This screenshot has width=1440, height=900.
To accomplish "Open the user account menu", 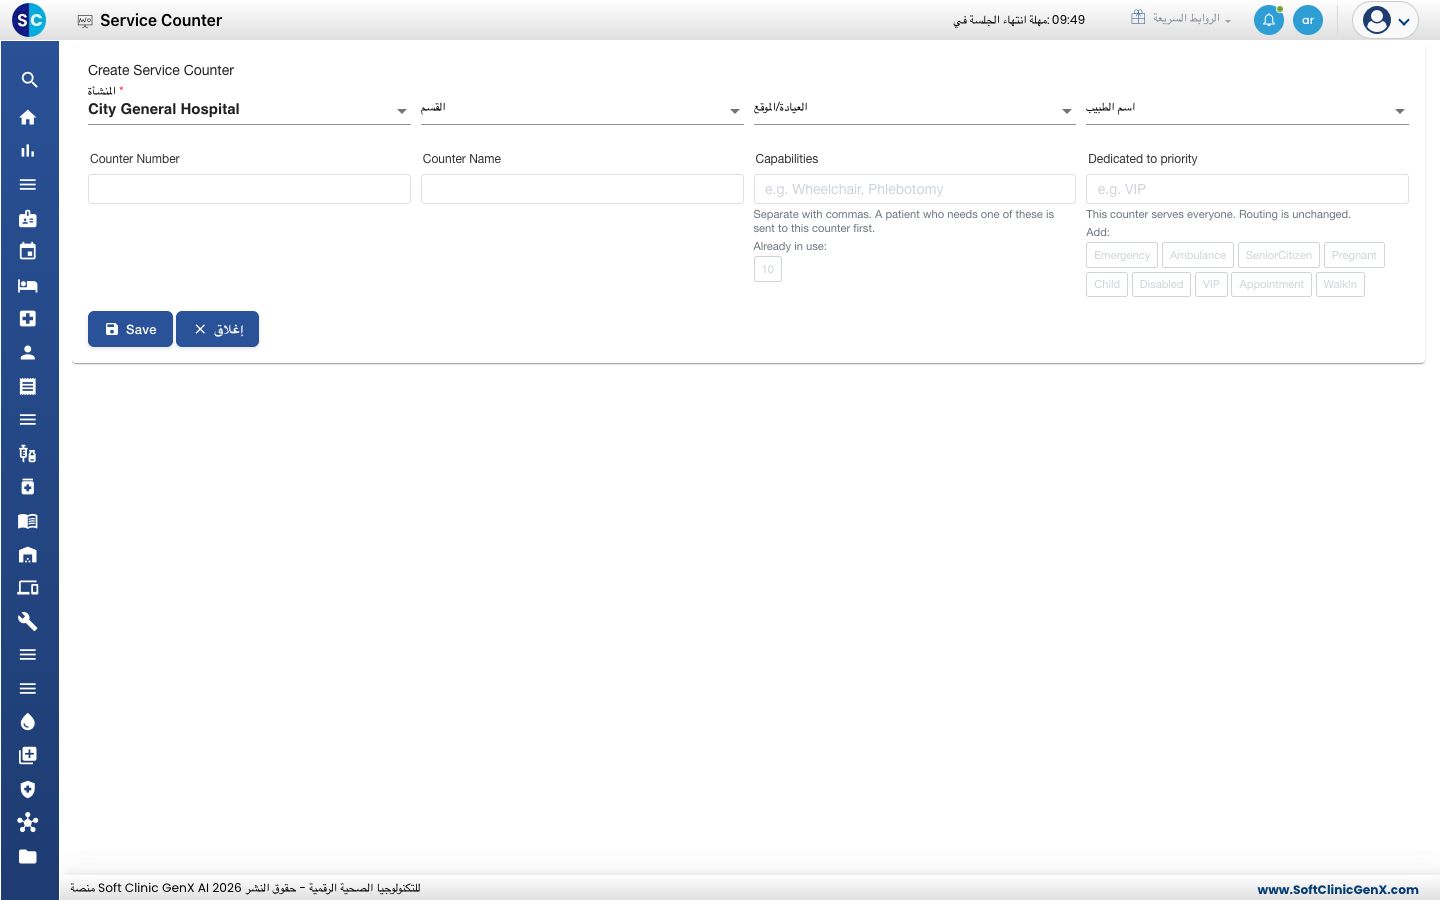I will coord(1385,20).
